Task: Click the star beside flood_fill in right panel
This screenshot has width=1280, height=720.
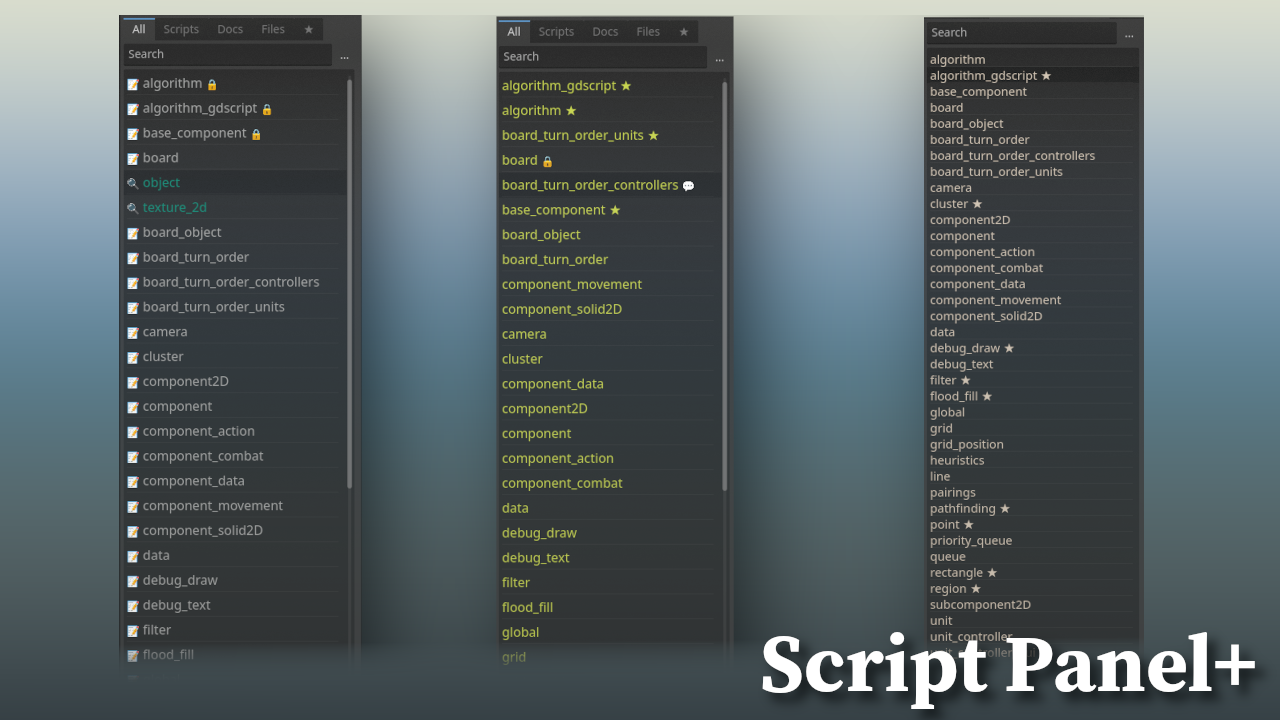Action: (987, 396)
